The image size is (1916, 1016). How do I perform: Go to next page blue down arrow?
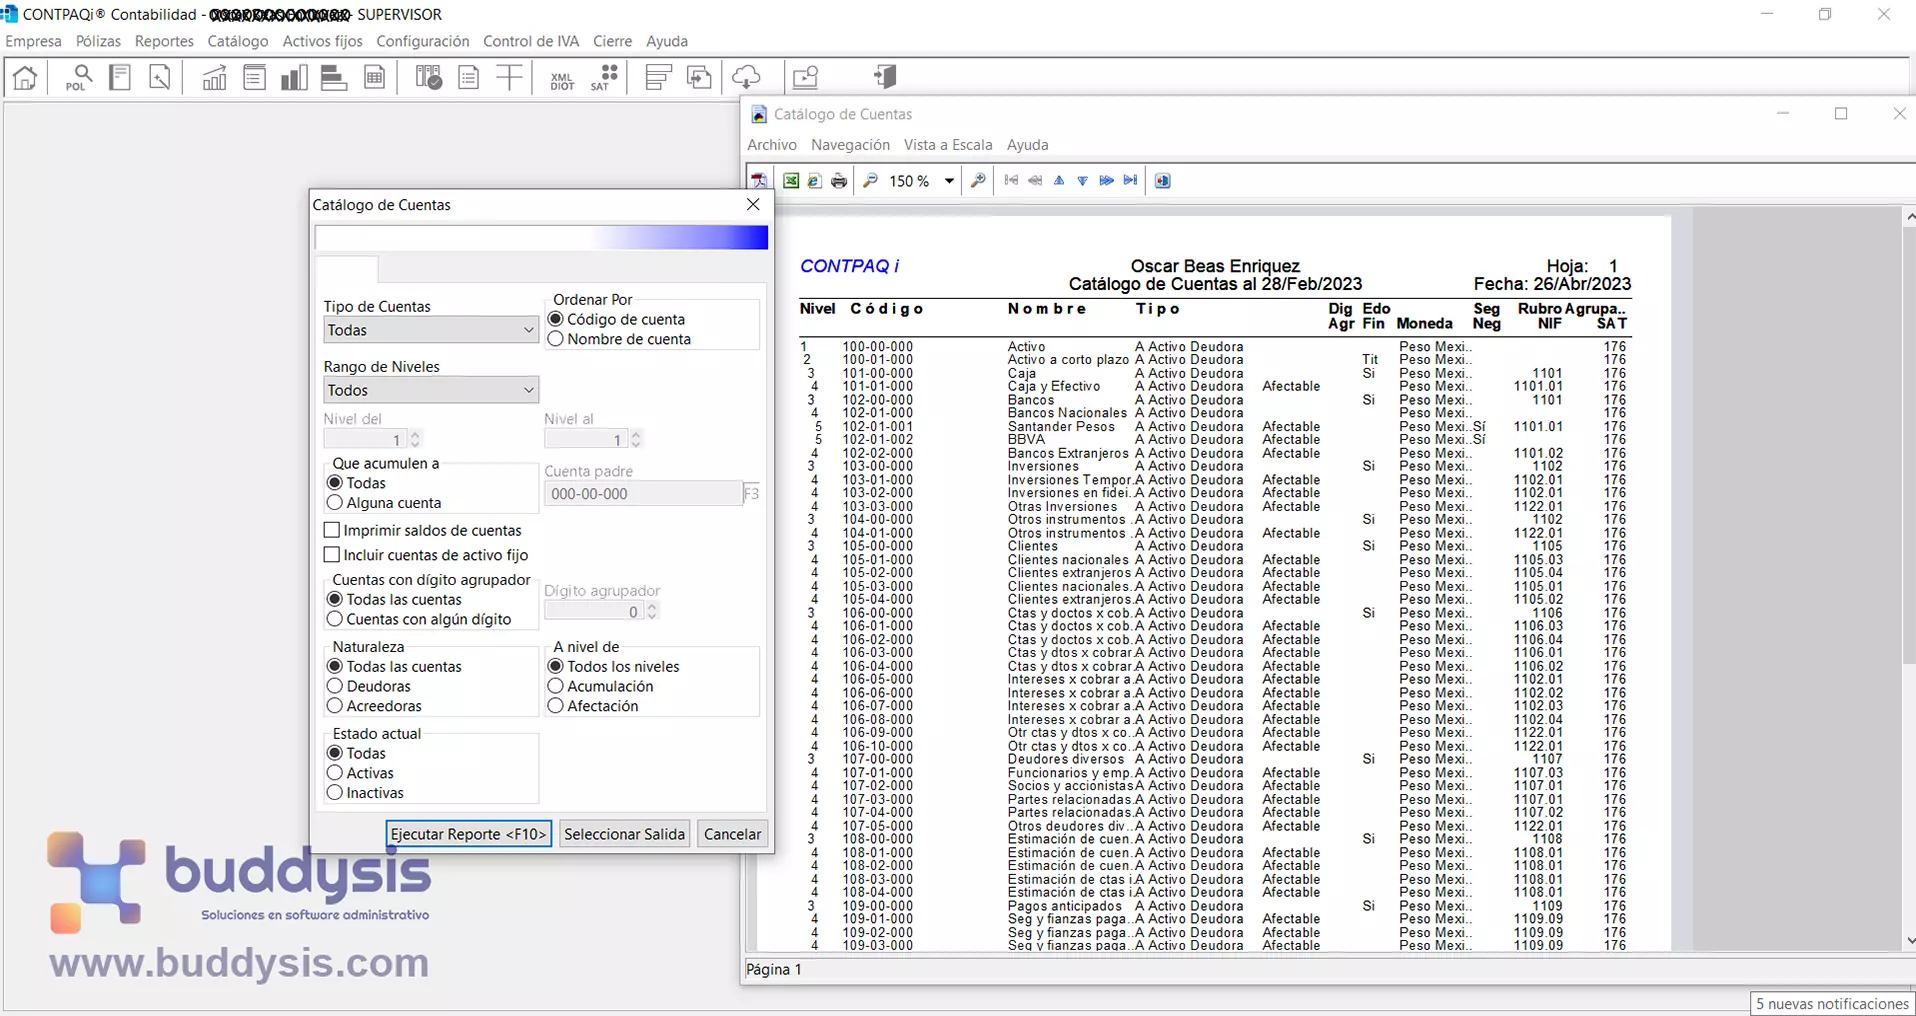click(1083, 181)
